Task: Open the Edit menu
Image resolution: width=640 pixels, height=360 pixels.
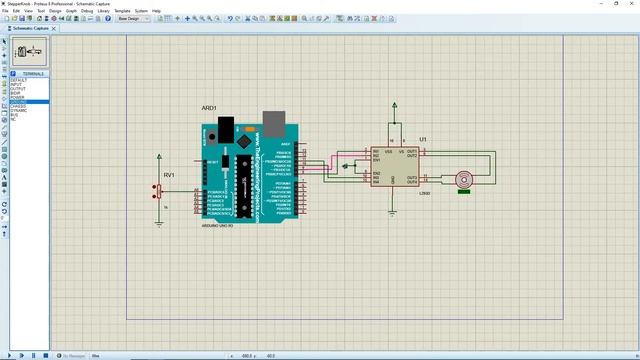Action: [x=16, y=11]
